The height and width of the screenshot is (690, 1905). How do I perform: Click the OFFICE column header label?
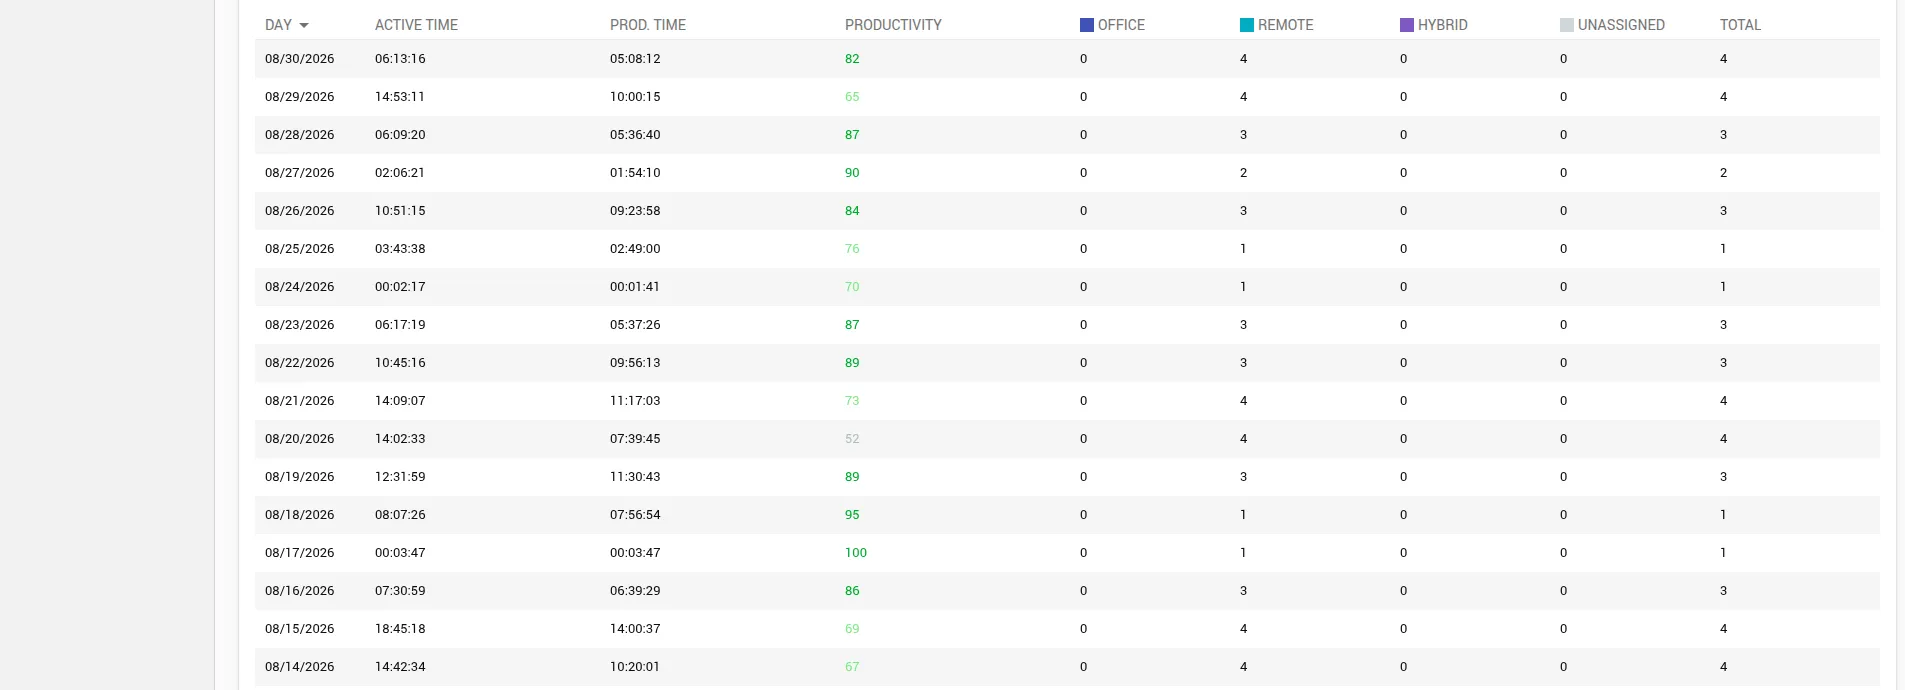tap(1121, 25)
